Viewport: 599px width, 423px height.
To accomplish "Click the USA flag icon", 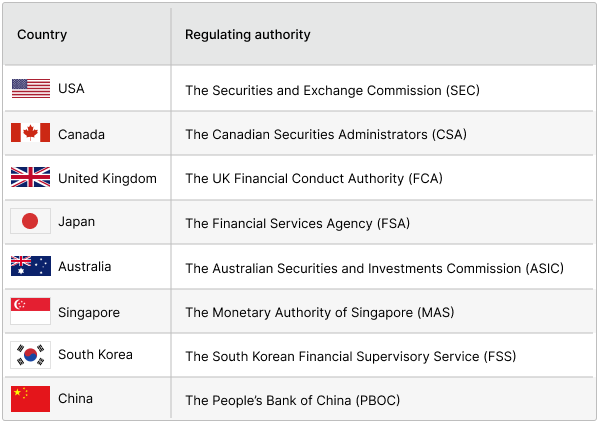I will pyautogui.click(x=31, y=88).
